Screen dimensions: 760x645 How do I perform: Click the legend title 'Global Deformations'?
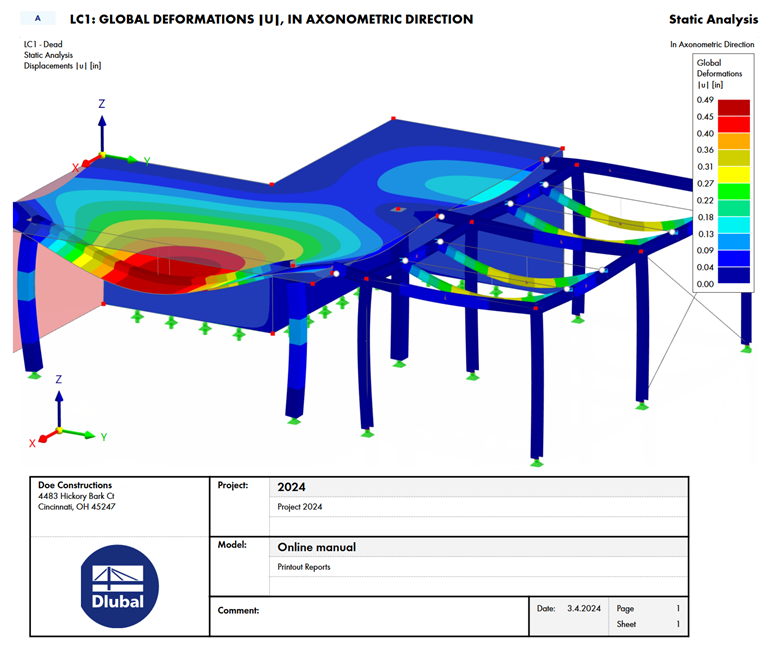tap(719, 68)
